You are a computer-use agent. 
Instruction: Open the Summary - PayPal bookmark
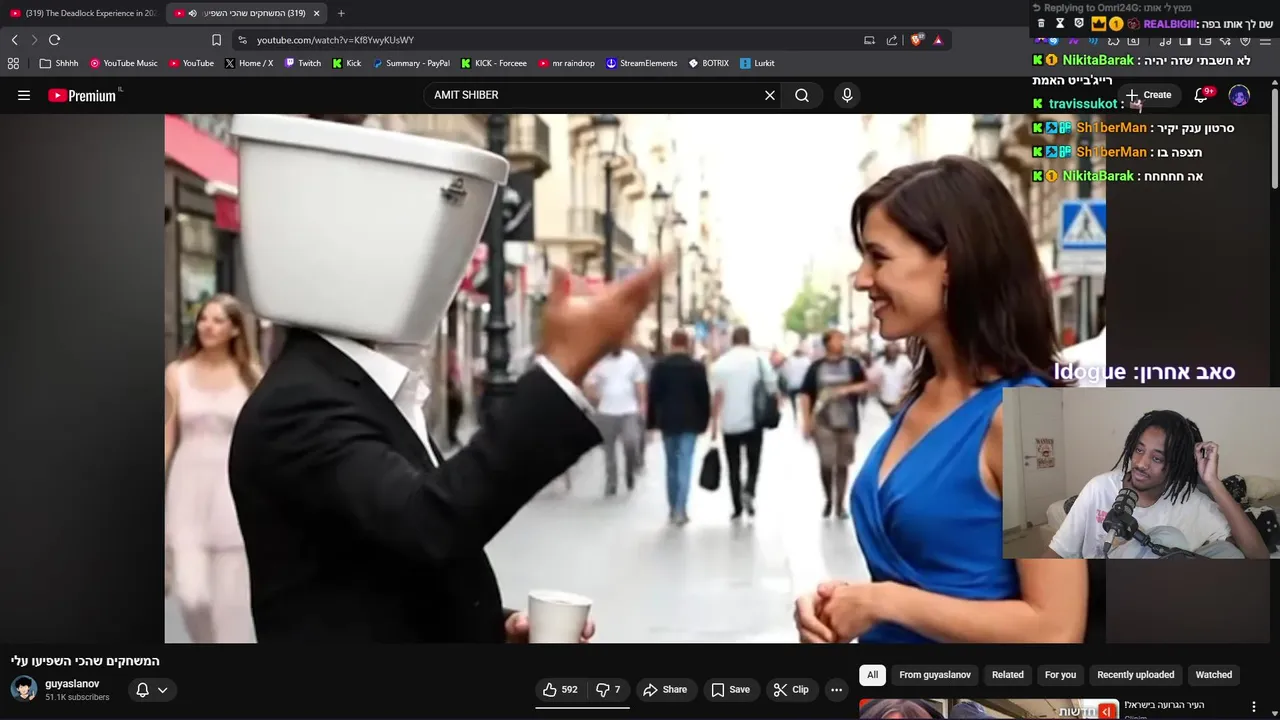[x=411, y=63]
